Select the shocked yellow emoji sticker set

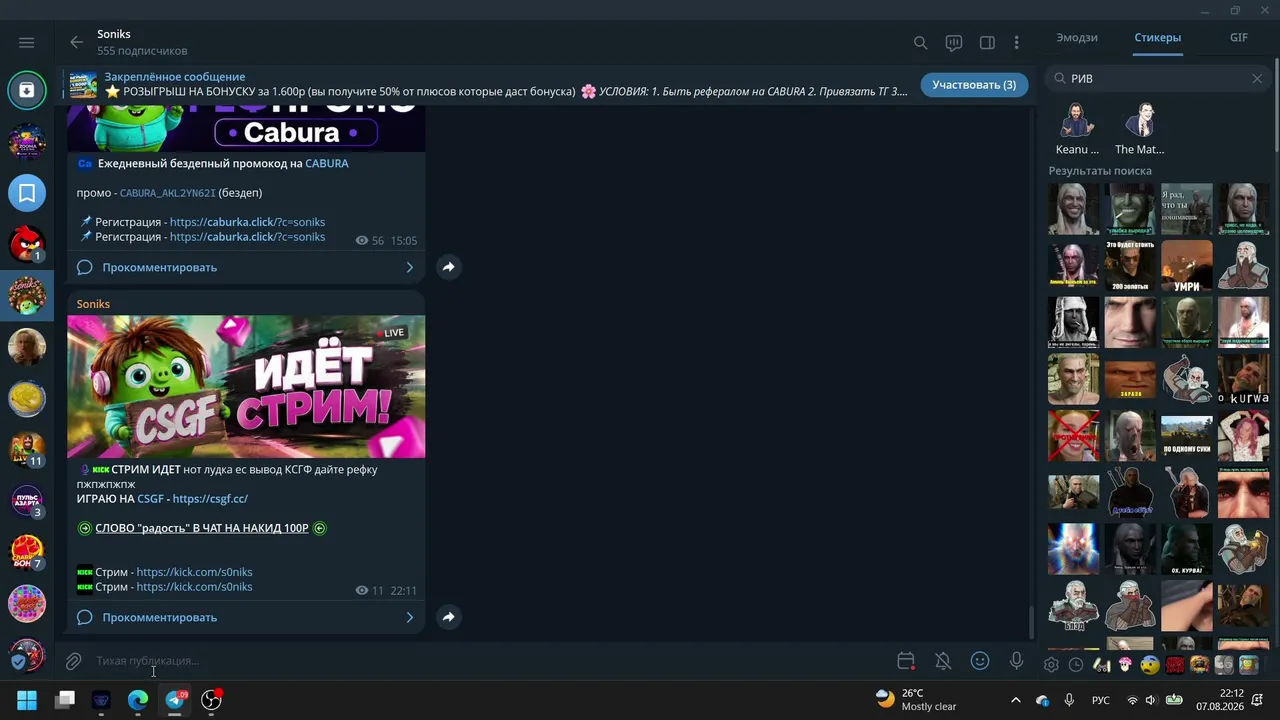[x=1150, y=664]
